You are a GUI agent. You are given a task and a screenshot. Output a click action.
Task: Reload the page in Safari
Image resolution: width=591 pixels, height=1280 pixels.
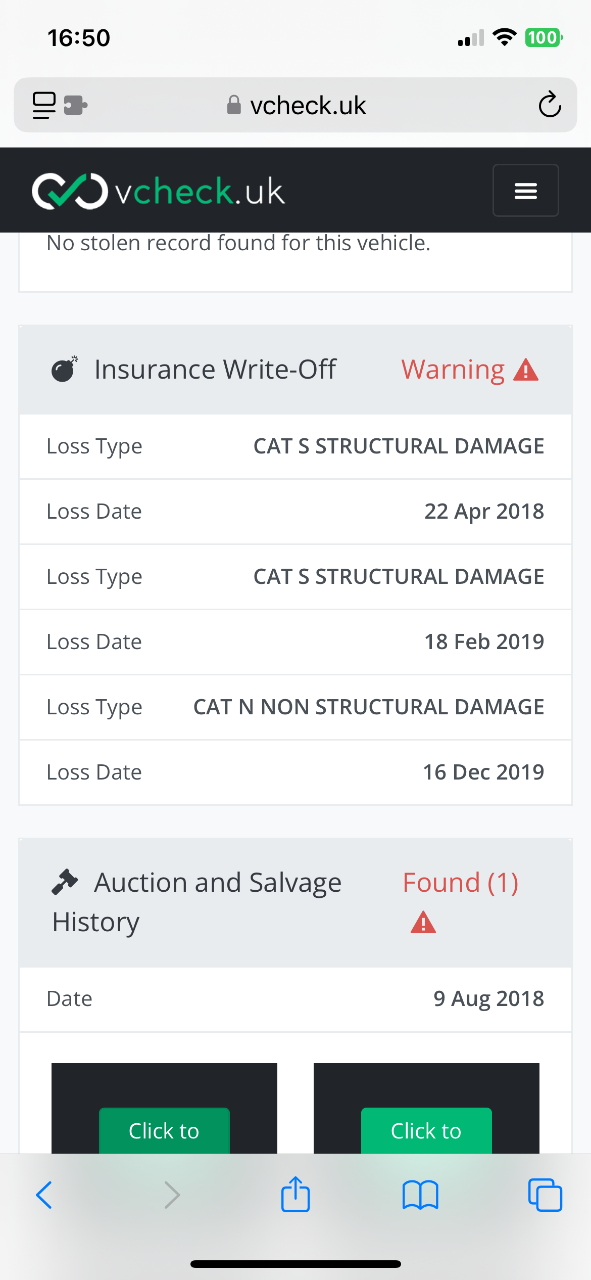click(549, 105)
